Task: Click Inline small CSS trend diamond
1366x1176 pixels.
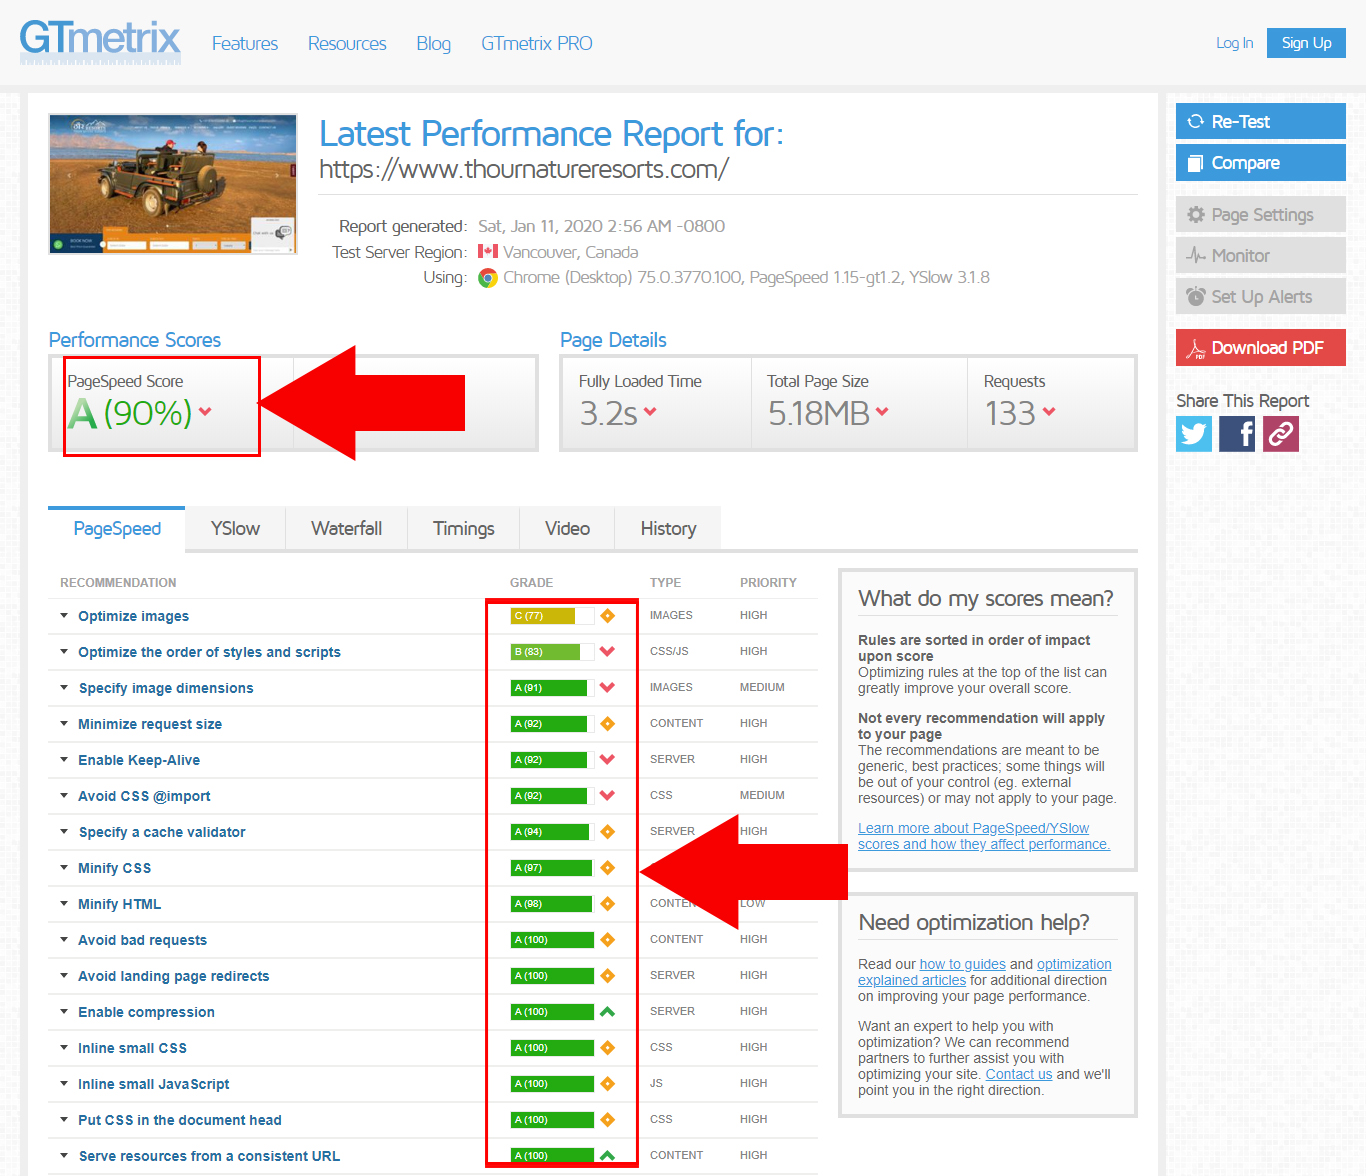Action: tap(607, 1048)
